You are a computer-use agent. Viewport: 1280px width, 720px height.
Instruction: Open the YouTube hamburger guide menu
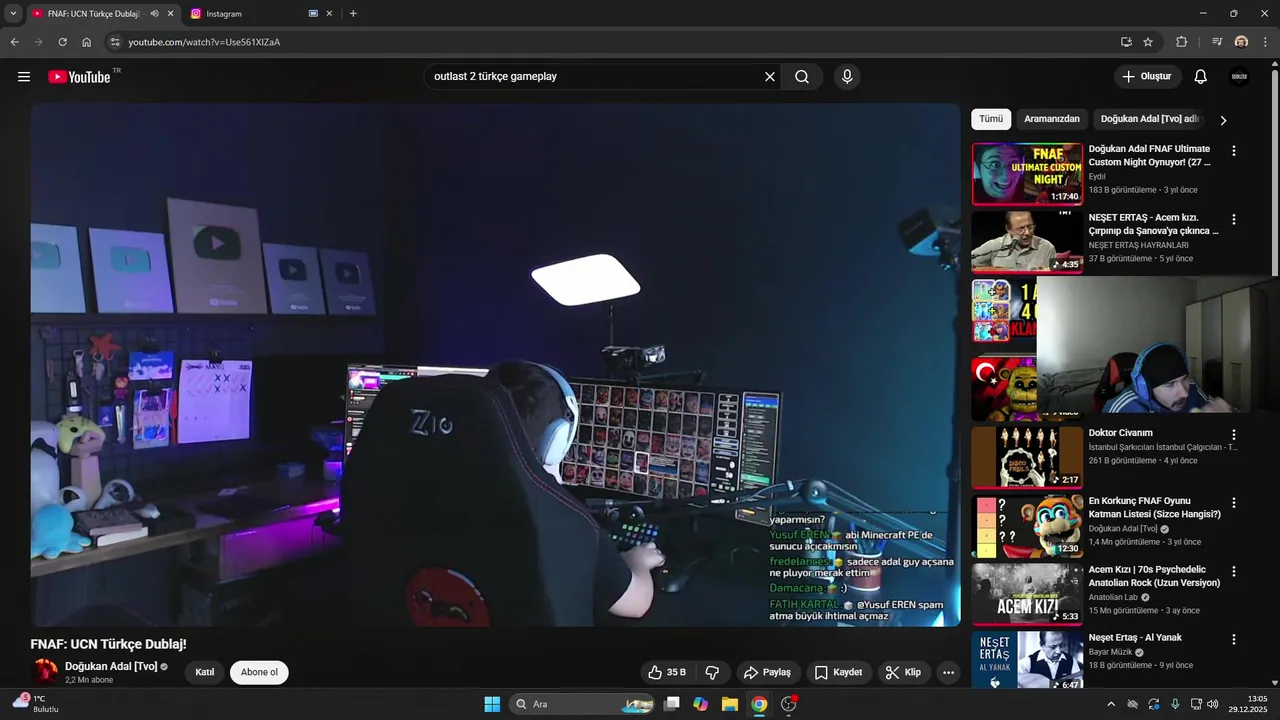pyautogui.click(x=24, y=77)
